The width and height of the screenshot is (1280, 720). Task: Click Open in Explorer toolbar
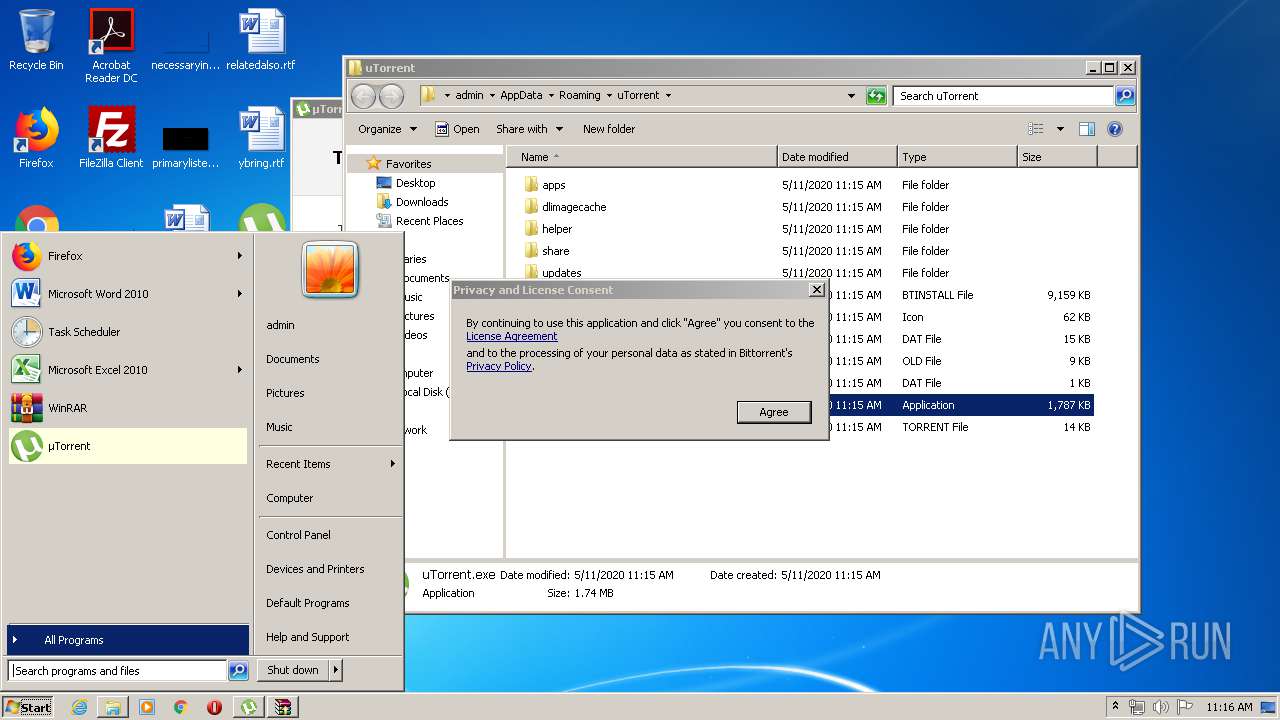tap(457, 129)
